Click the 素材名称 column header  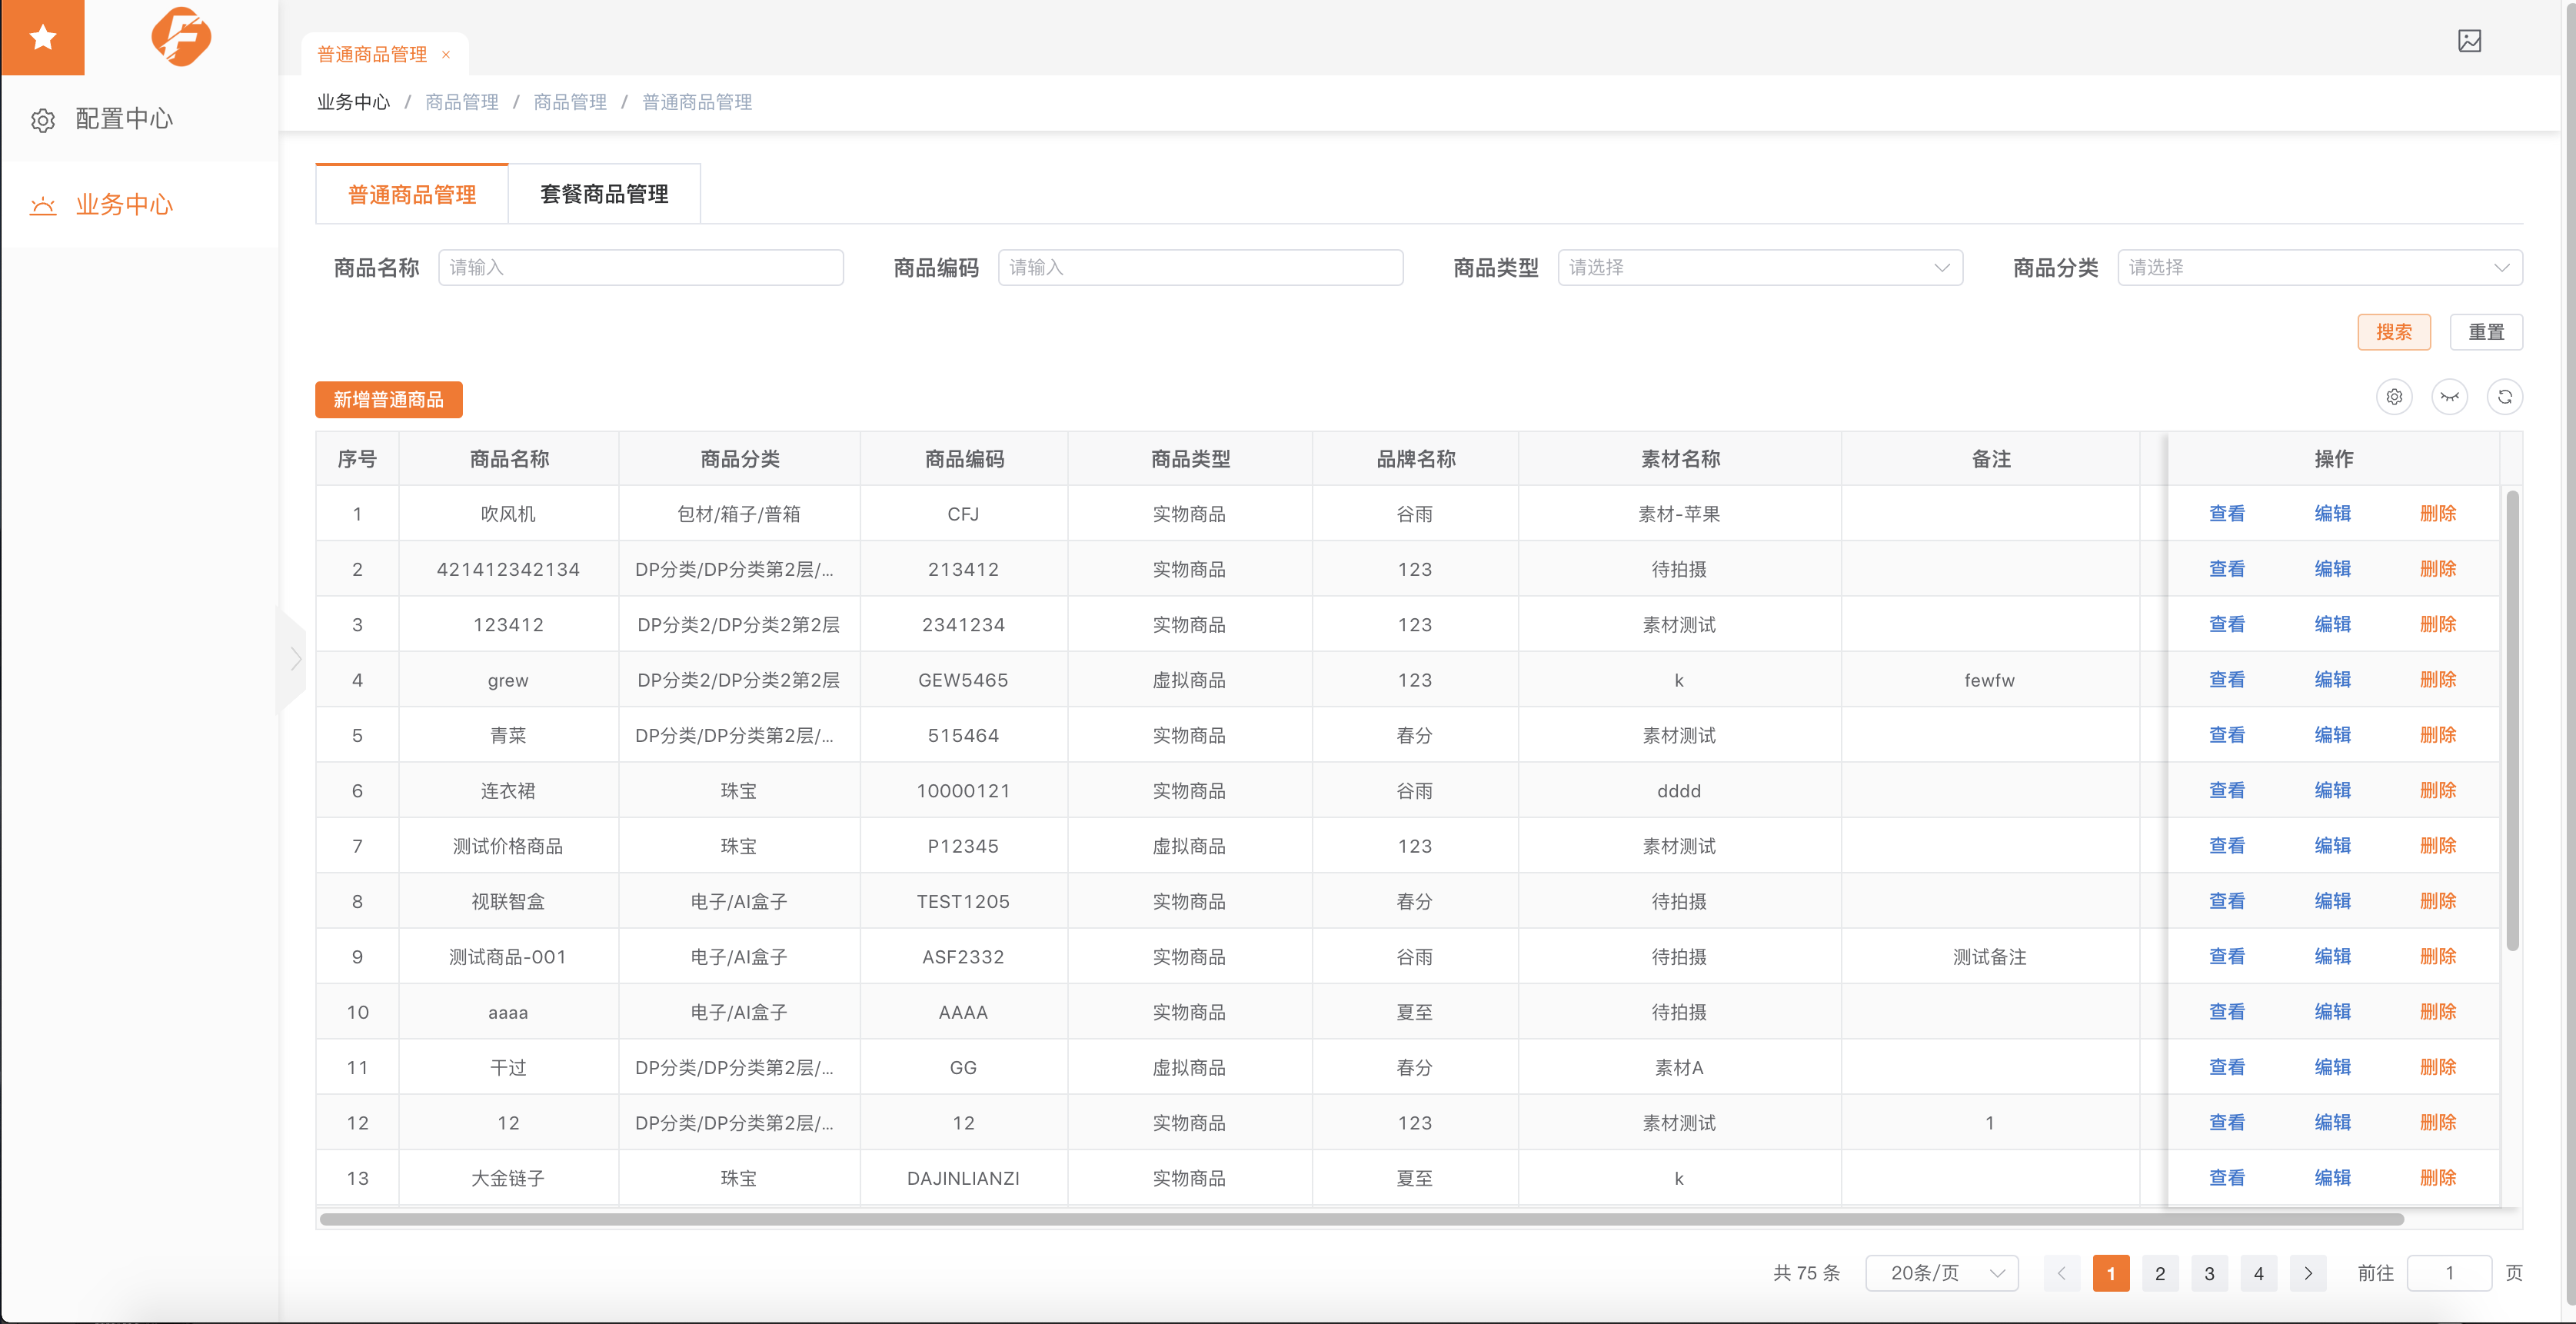click(x=1680, y=459)
